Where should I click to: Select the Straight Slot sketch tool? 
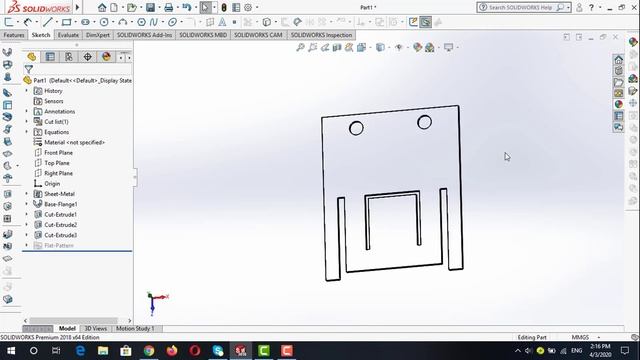85,22
